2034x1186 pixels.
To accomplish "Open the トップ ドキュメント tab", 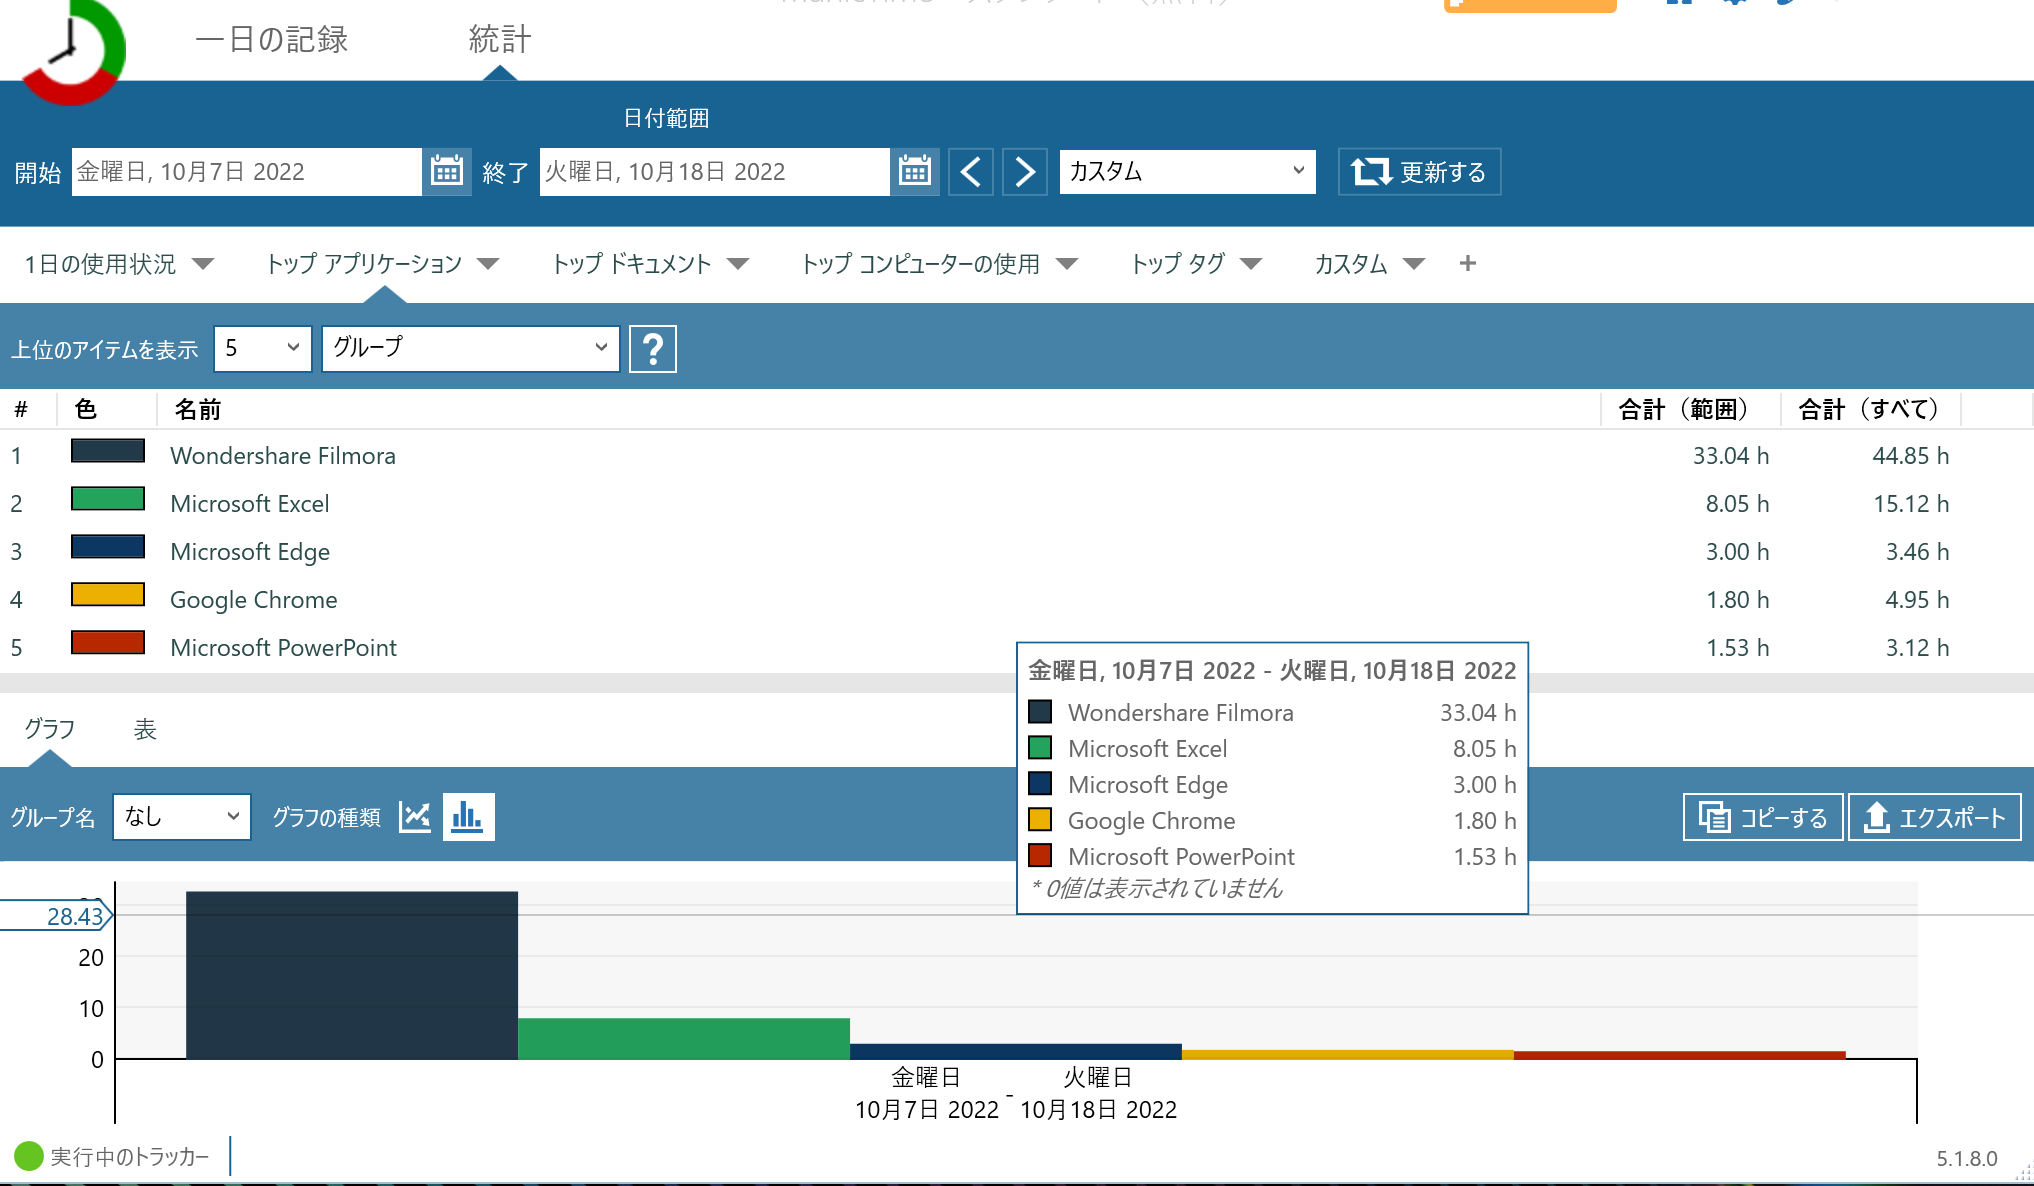I will [632, 264].
